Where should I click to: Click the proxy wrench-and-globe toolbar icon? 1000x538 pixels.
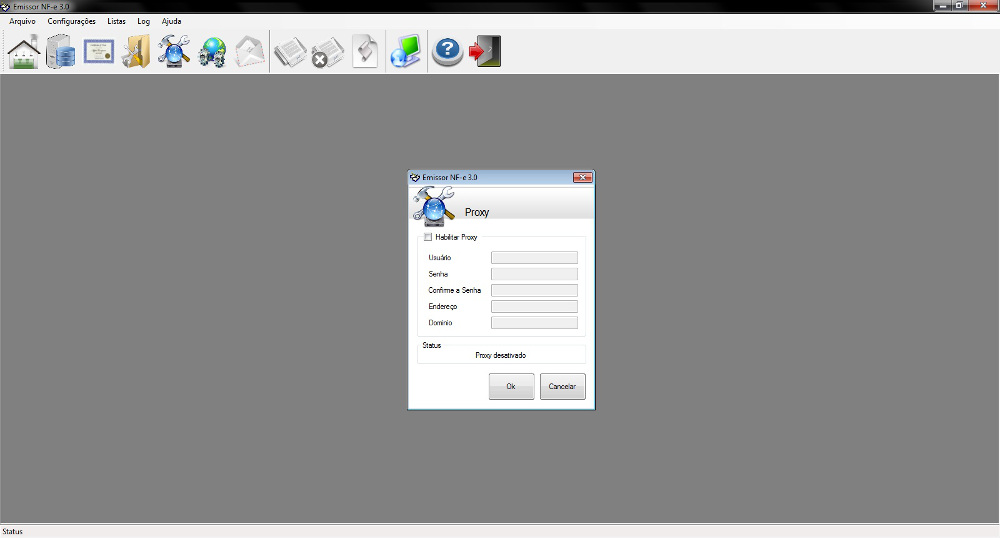click(x=174, y=51)
